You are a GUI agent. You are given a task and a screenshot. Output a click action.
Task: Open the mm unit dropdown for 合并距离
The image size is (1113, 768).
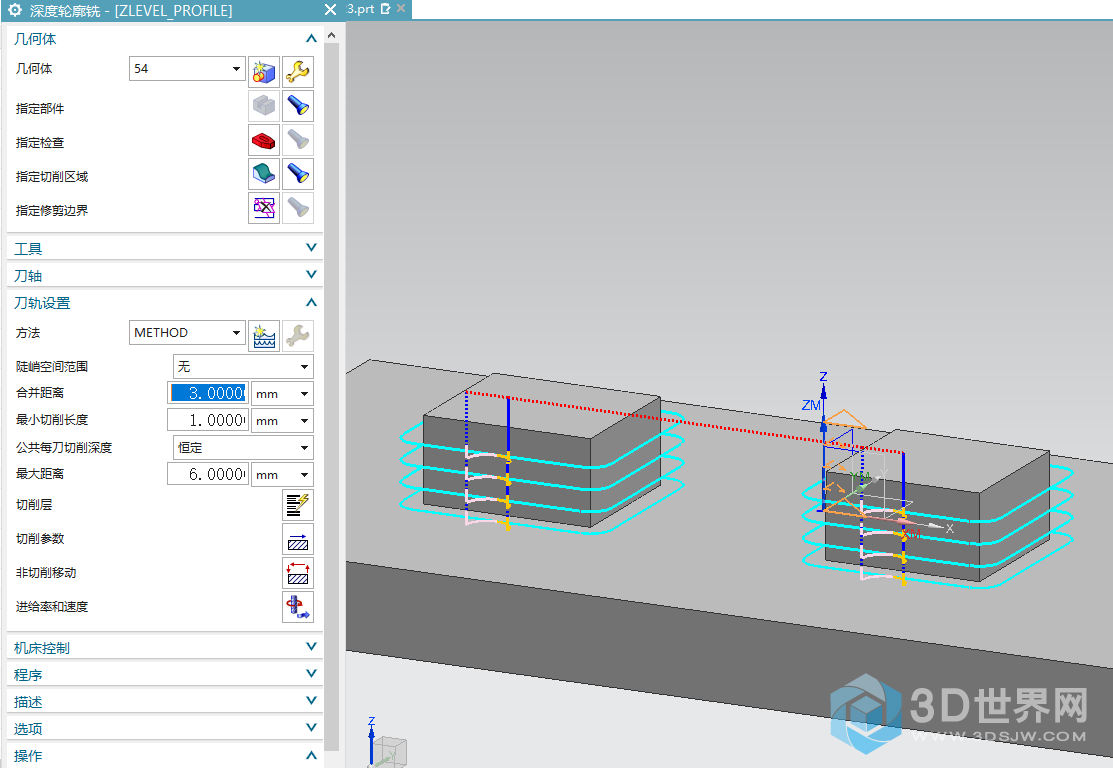pos(283,394)
